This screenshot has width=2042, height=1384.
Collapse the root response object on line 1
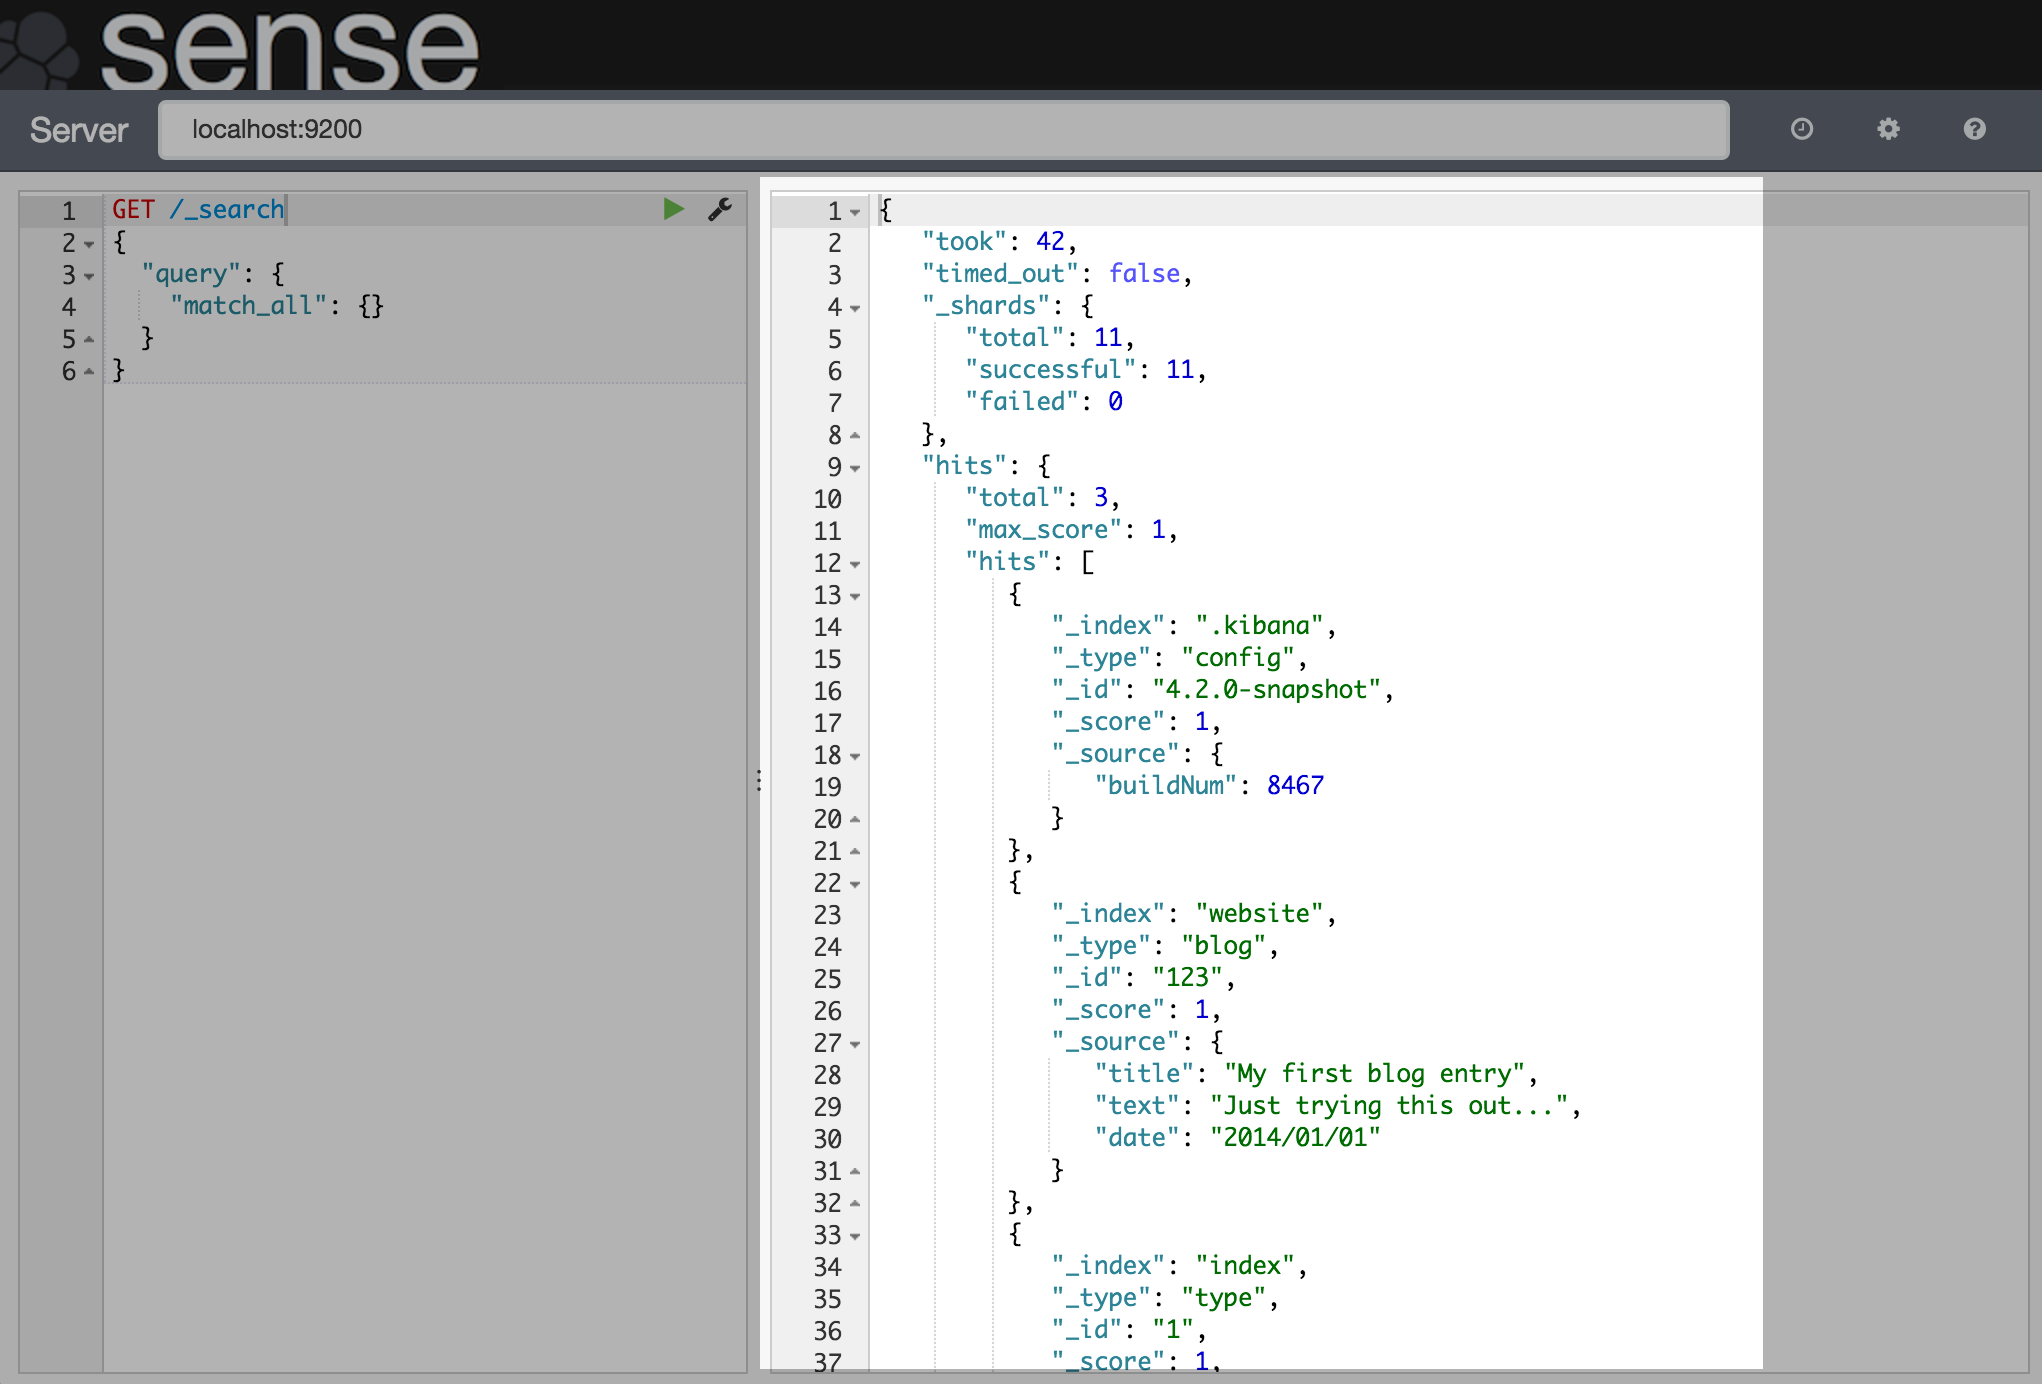coord(855,212)
